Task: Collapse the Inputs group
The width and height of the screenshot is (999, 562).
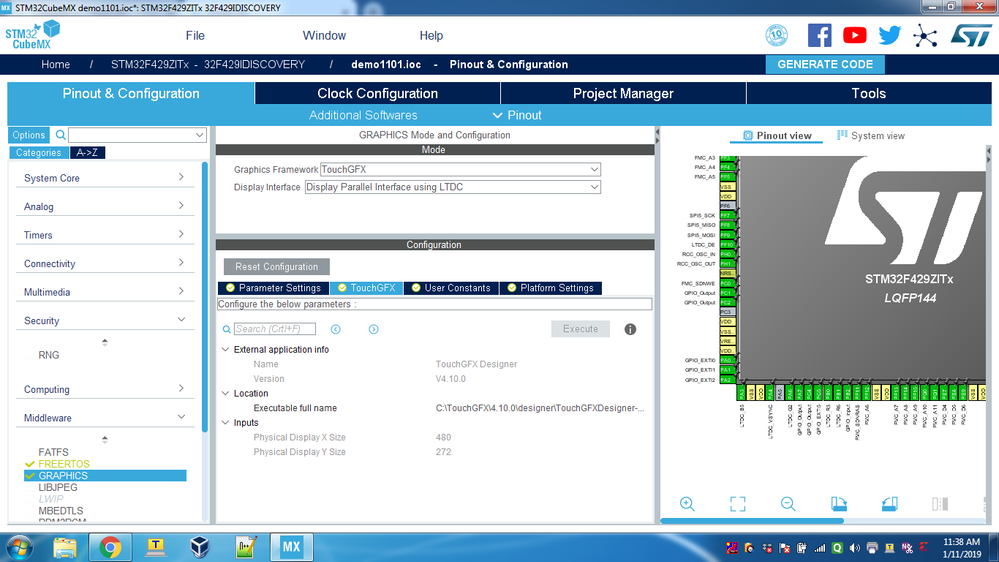Action: tap(226, 423)
